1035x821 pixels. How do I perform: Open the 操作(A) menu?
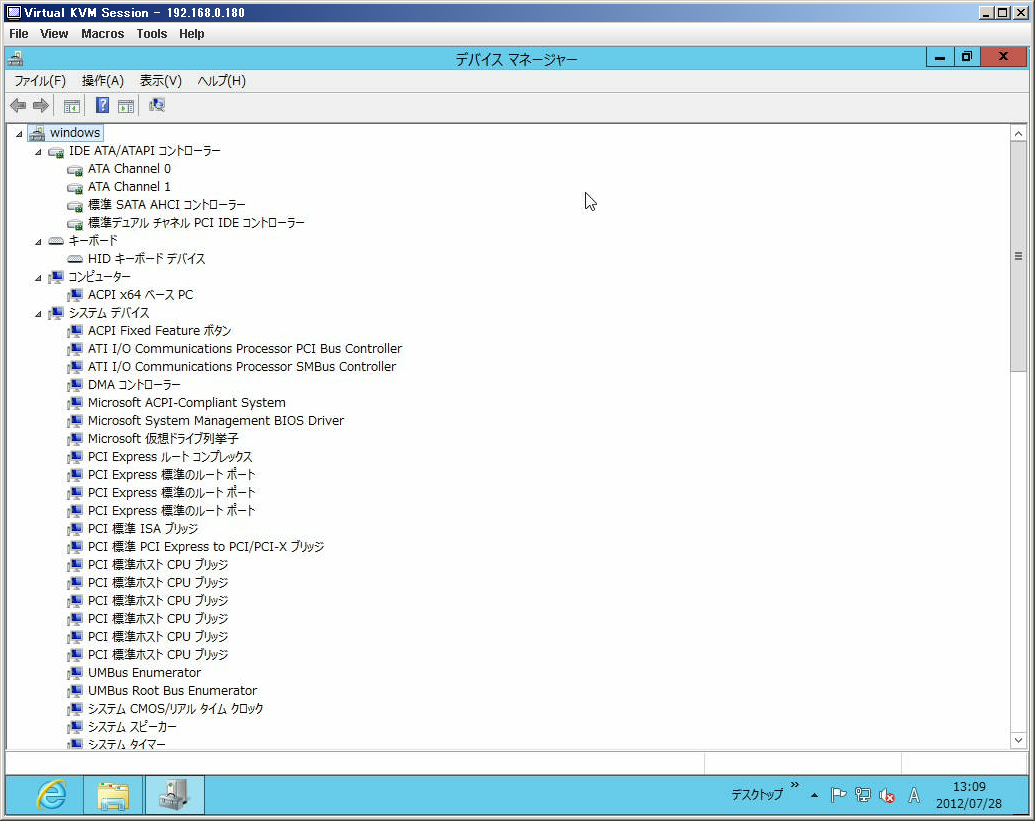[x=102, y=81]
